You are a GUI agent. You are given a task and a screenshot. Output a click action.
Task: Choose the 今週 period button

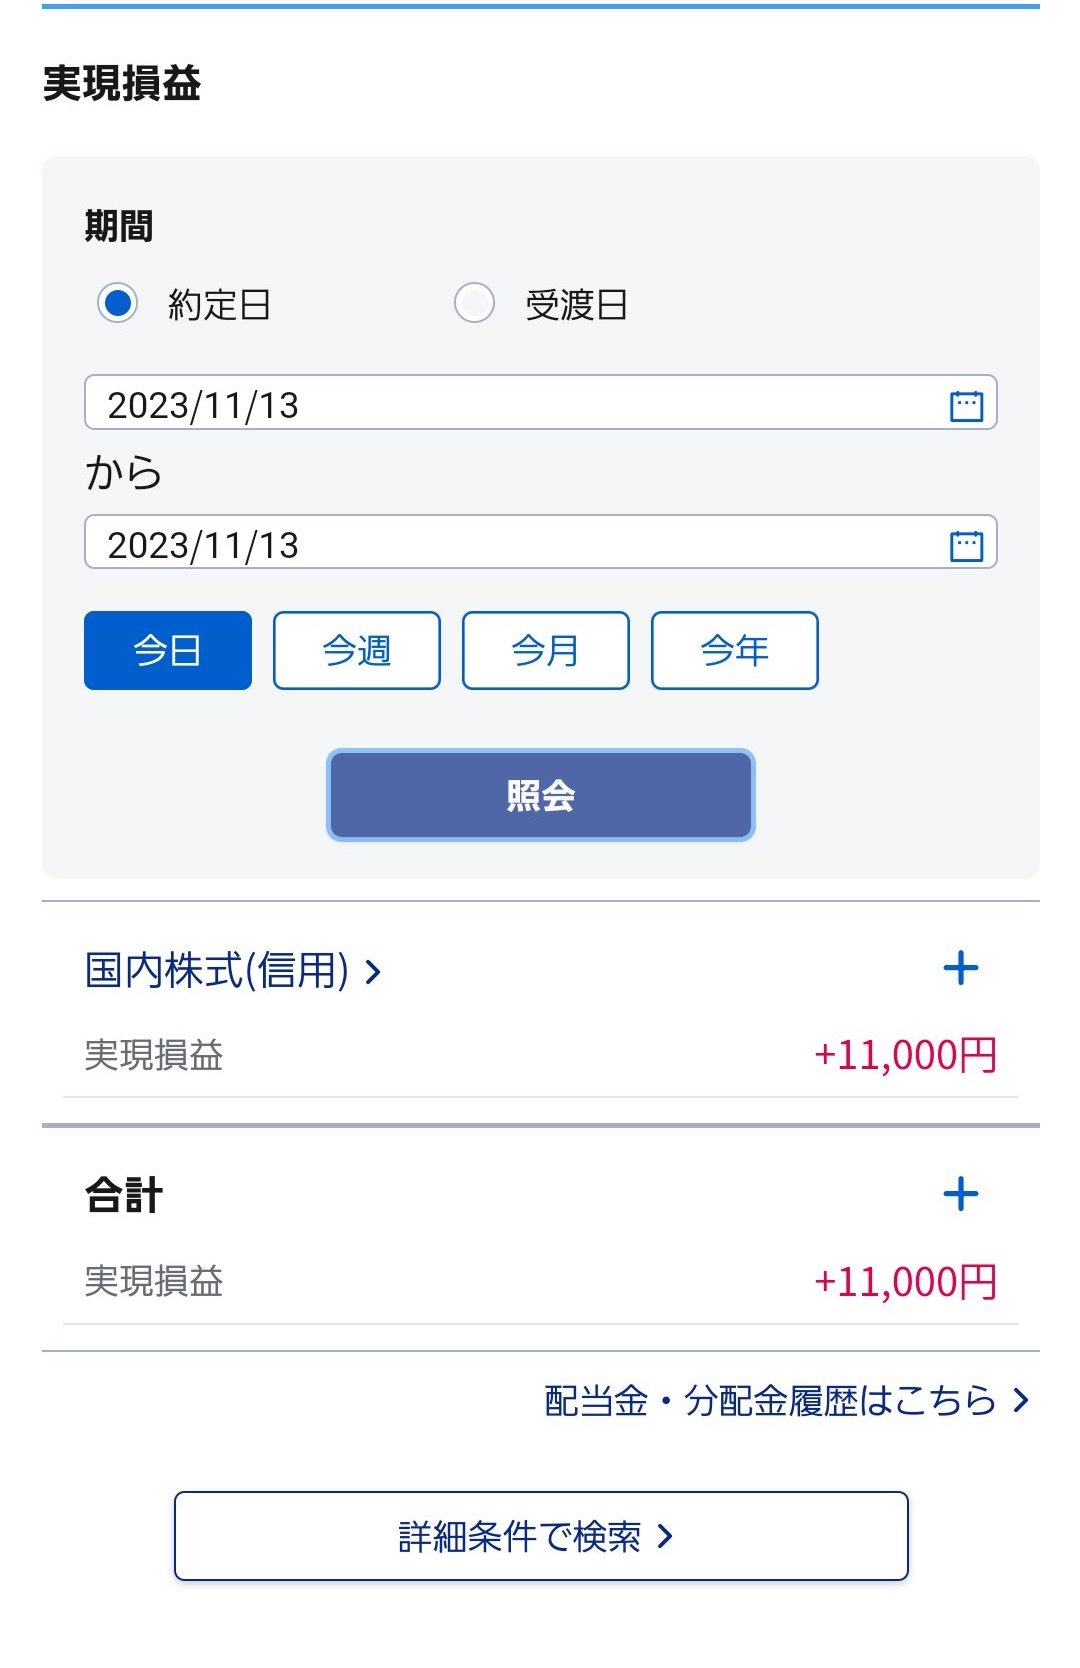point(357,651)
